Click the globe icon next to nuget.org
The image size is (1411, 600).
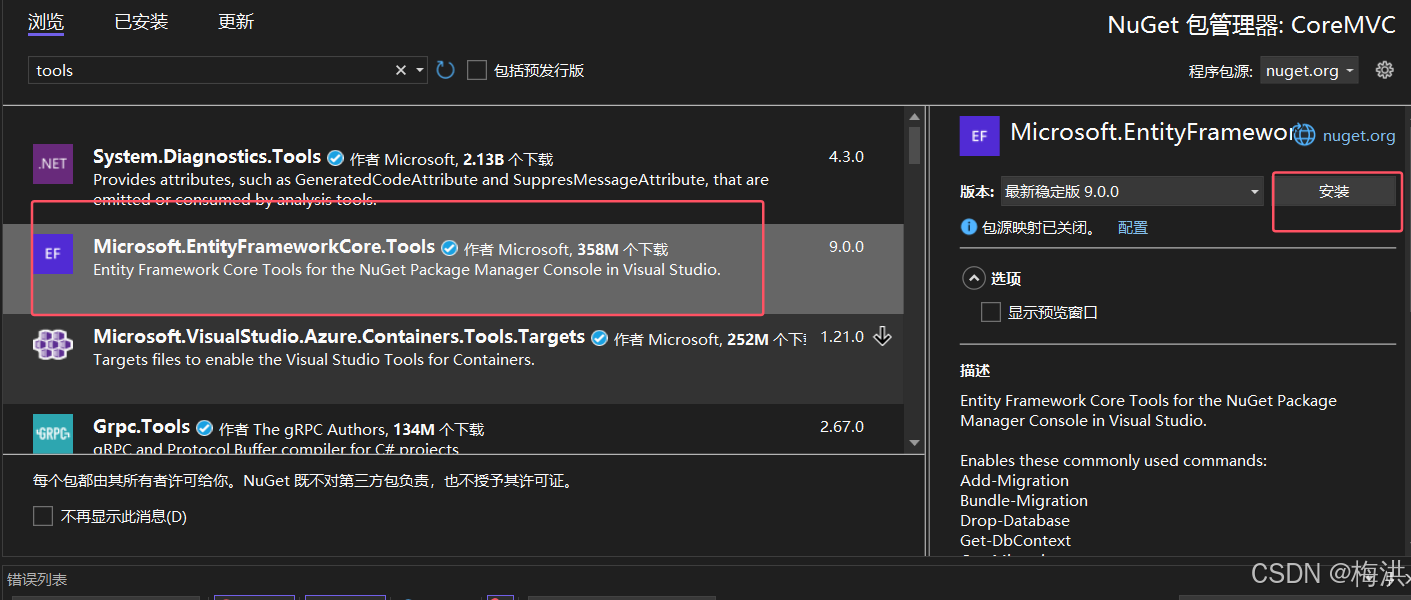click(1304, 135)
